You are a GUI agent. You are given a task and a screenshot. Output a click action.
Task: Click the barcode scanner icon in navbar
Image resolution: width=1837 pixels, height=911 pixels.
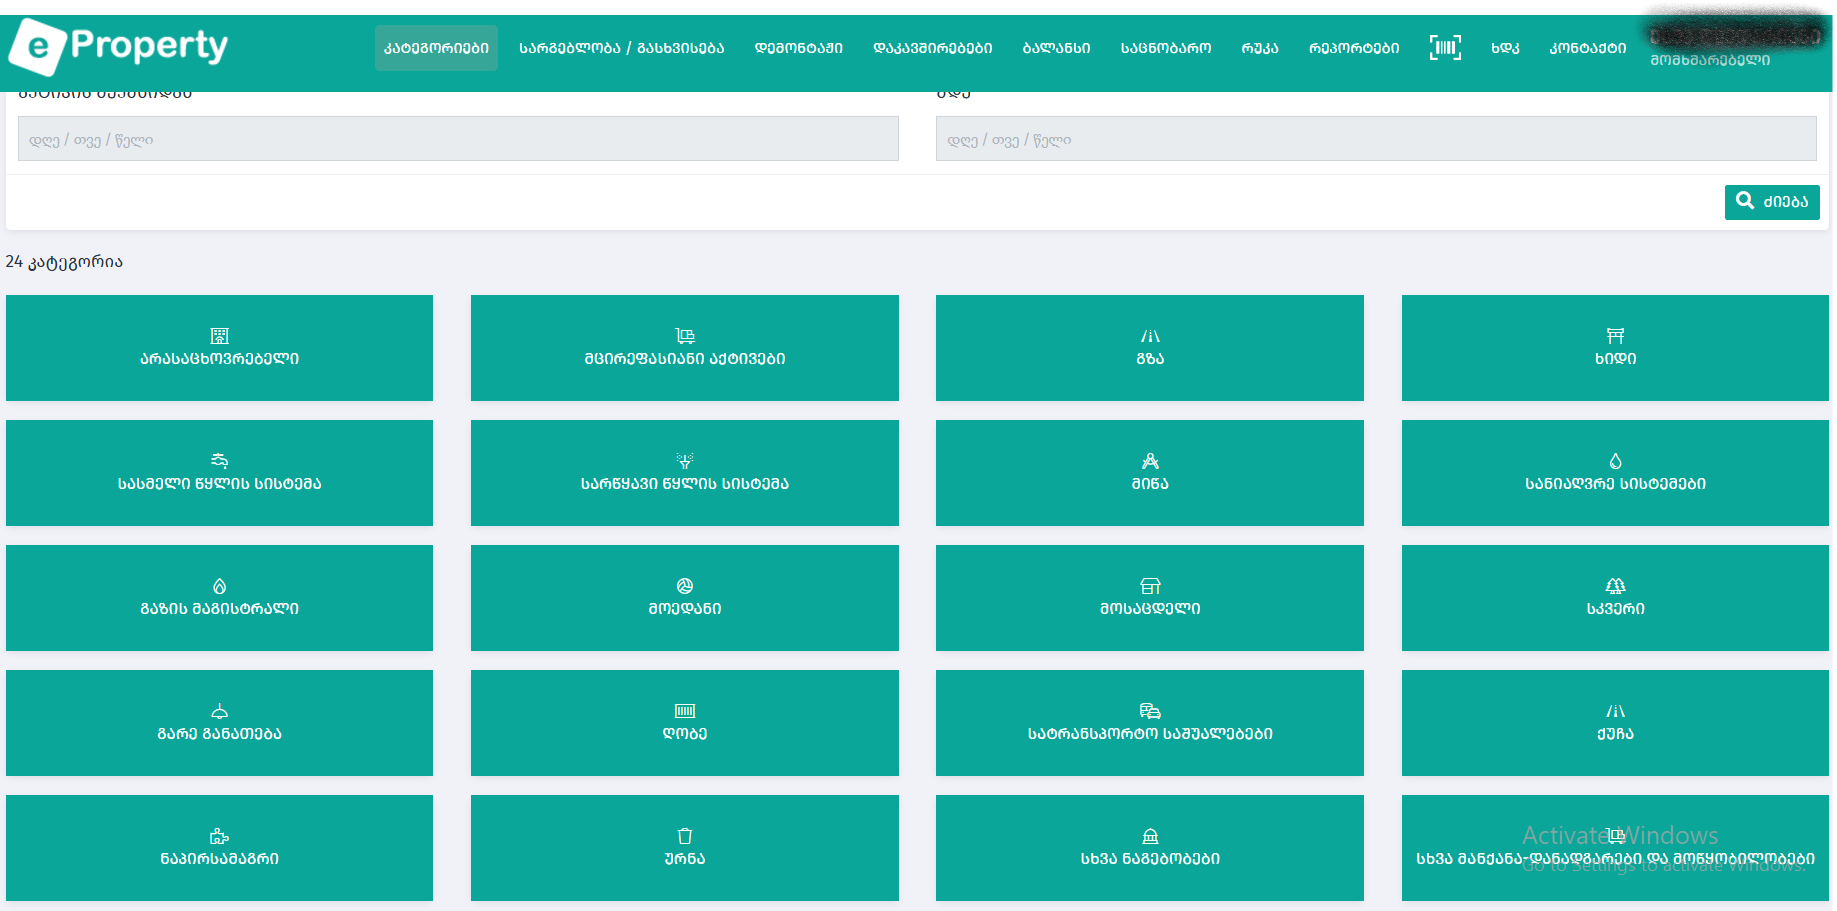tap(1445, 47)
